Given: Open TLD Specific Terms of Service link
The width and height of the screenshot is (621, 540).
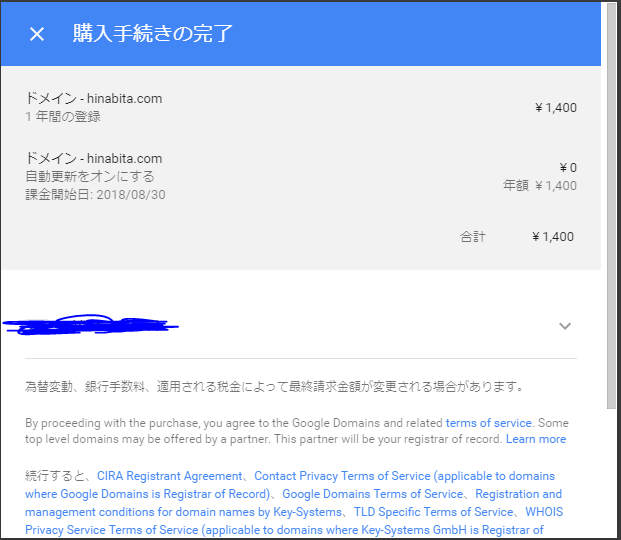Looking at the screenshot, I should 433,512.
